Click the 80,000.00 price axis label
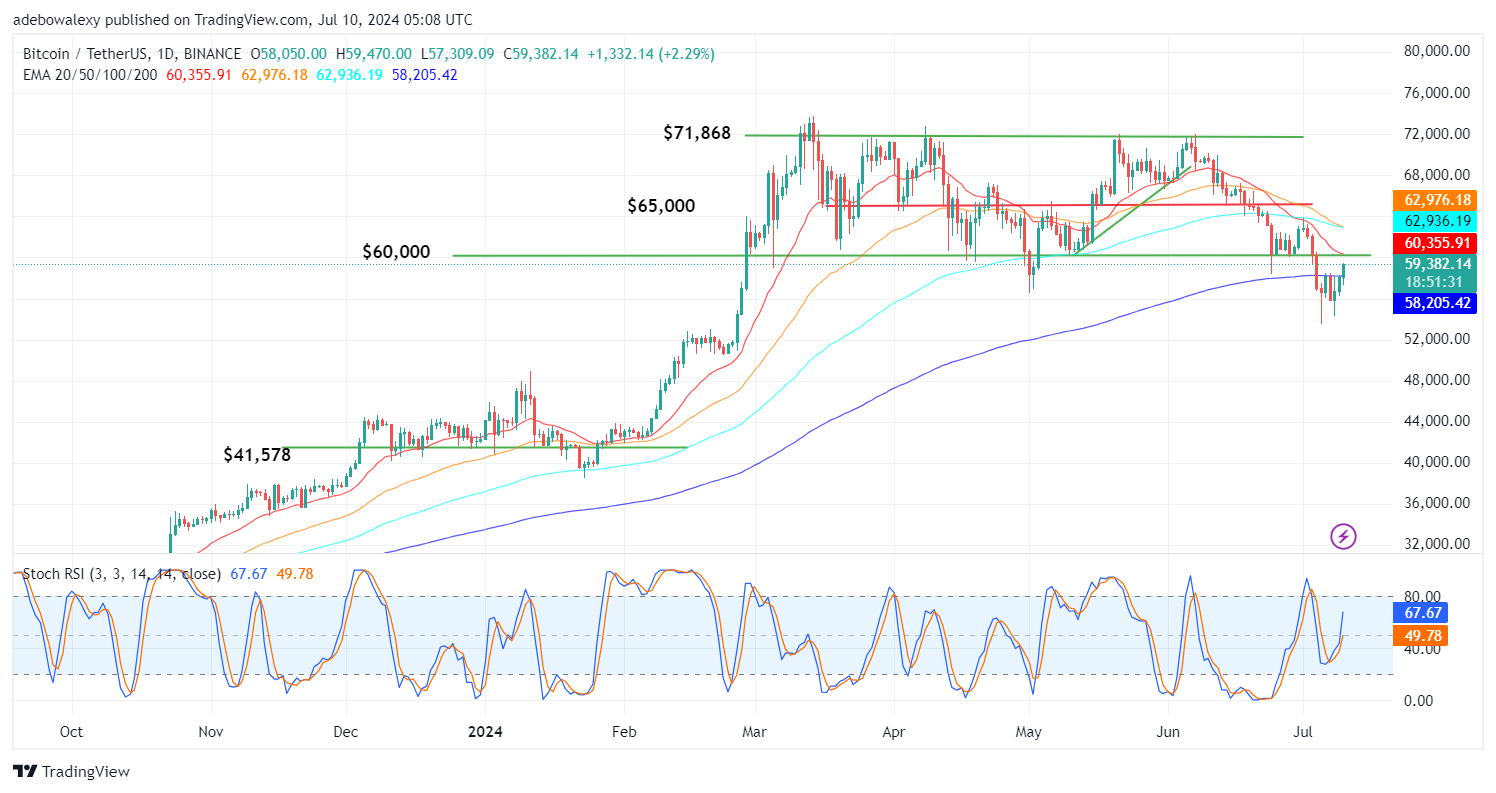1496x793 pixels. [x=1436, y=51]
